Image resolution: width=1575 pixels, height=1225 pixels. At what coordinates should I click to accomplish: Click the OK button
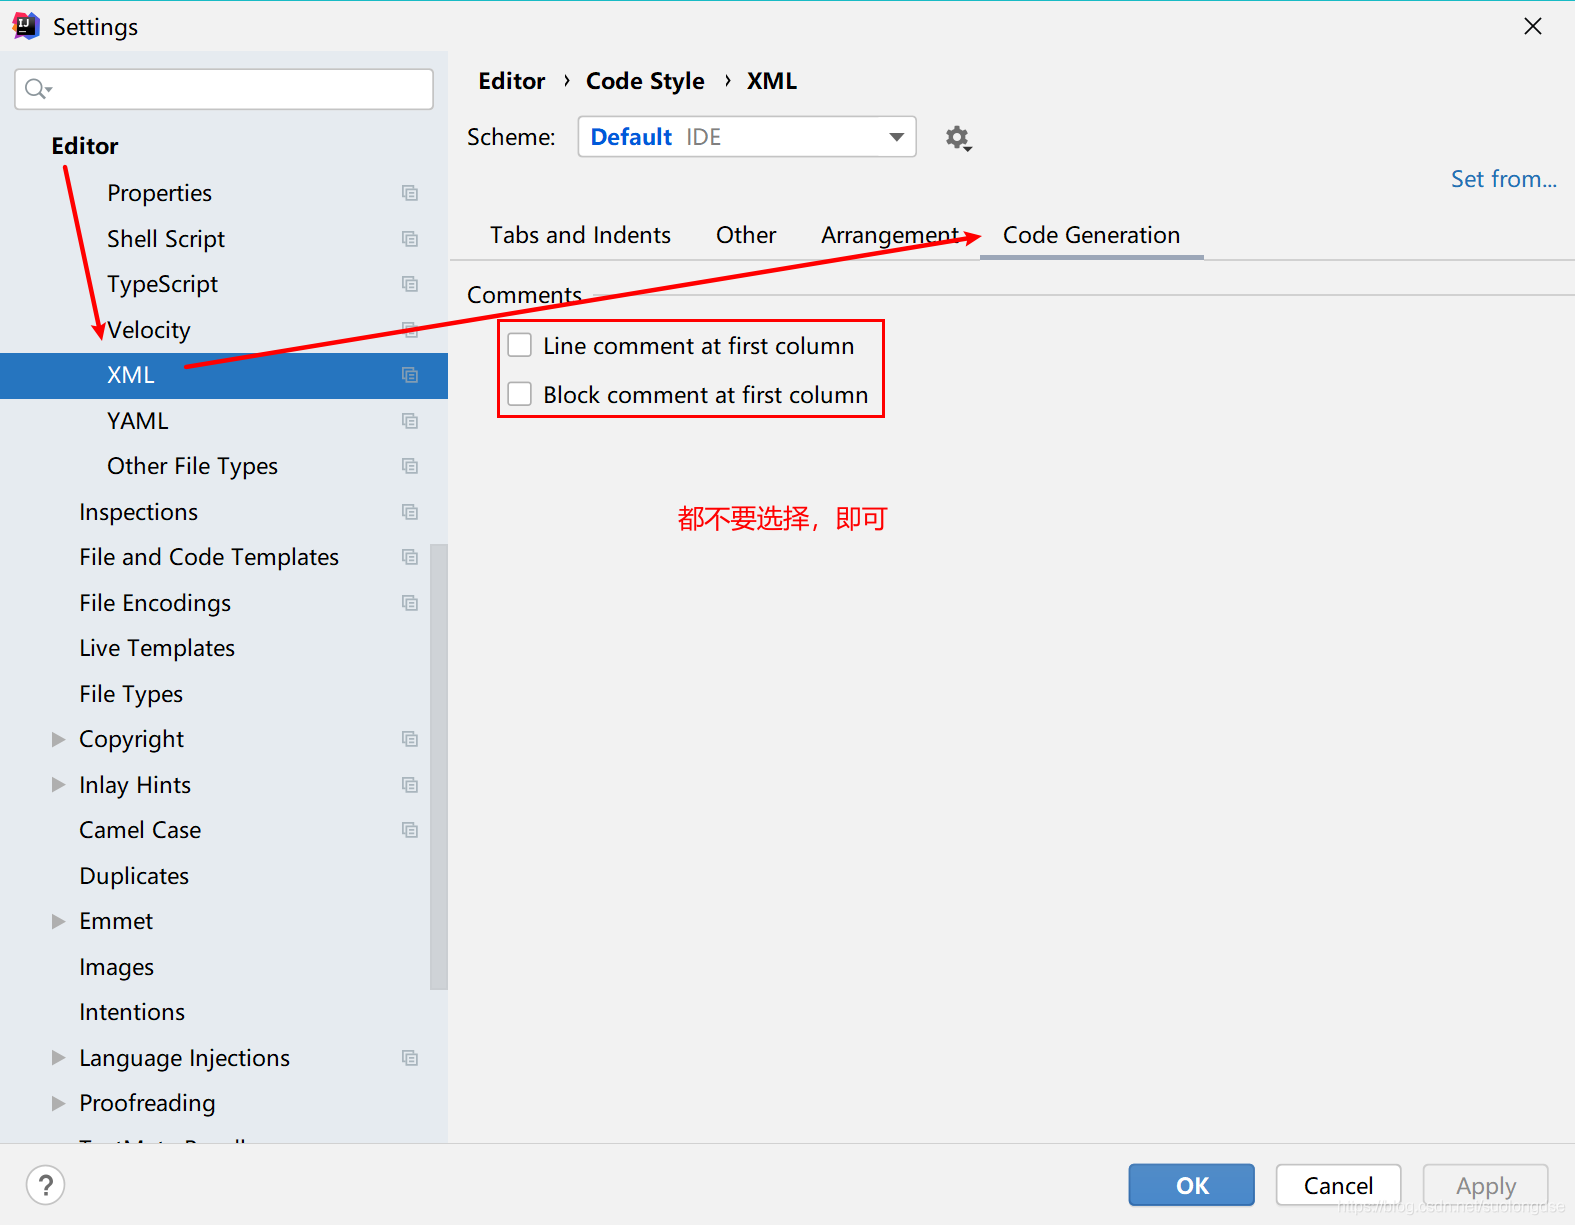tap(1192, 1185)
